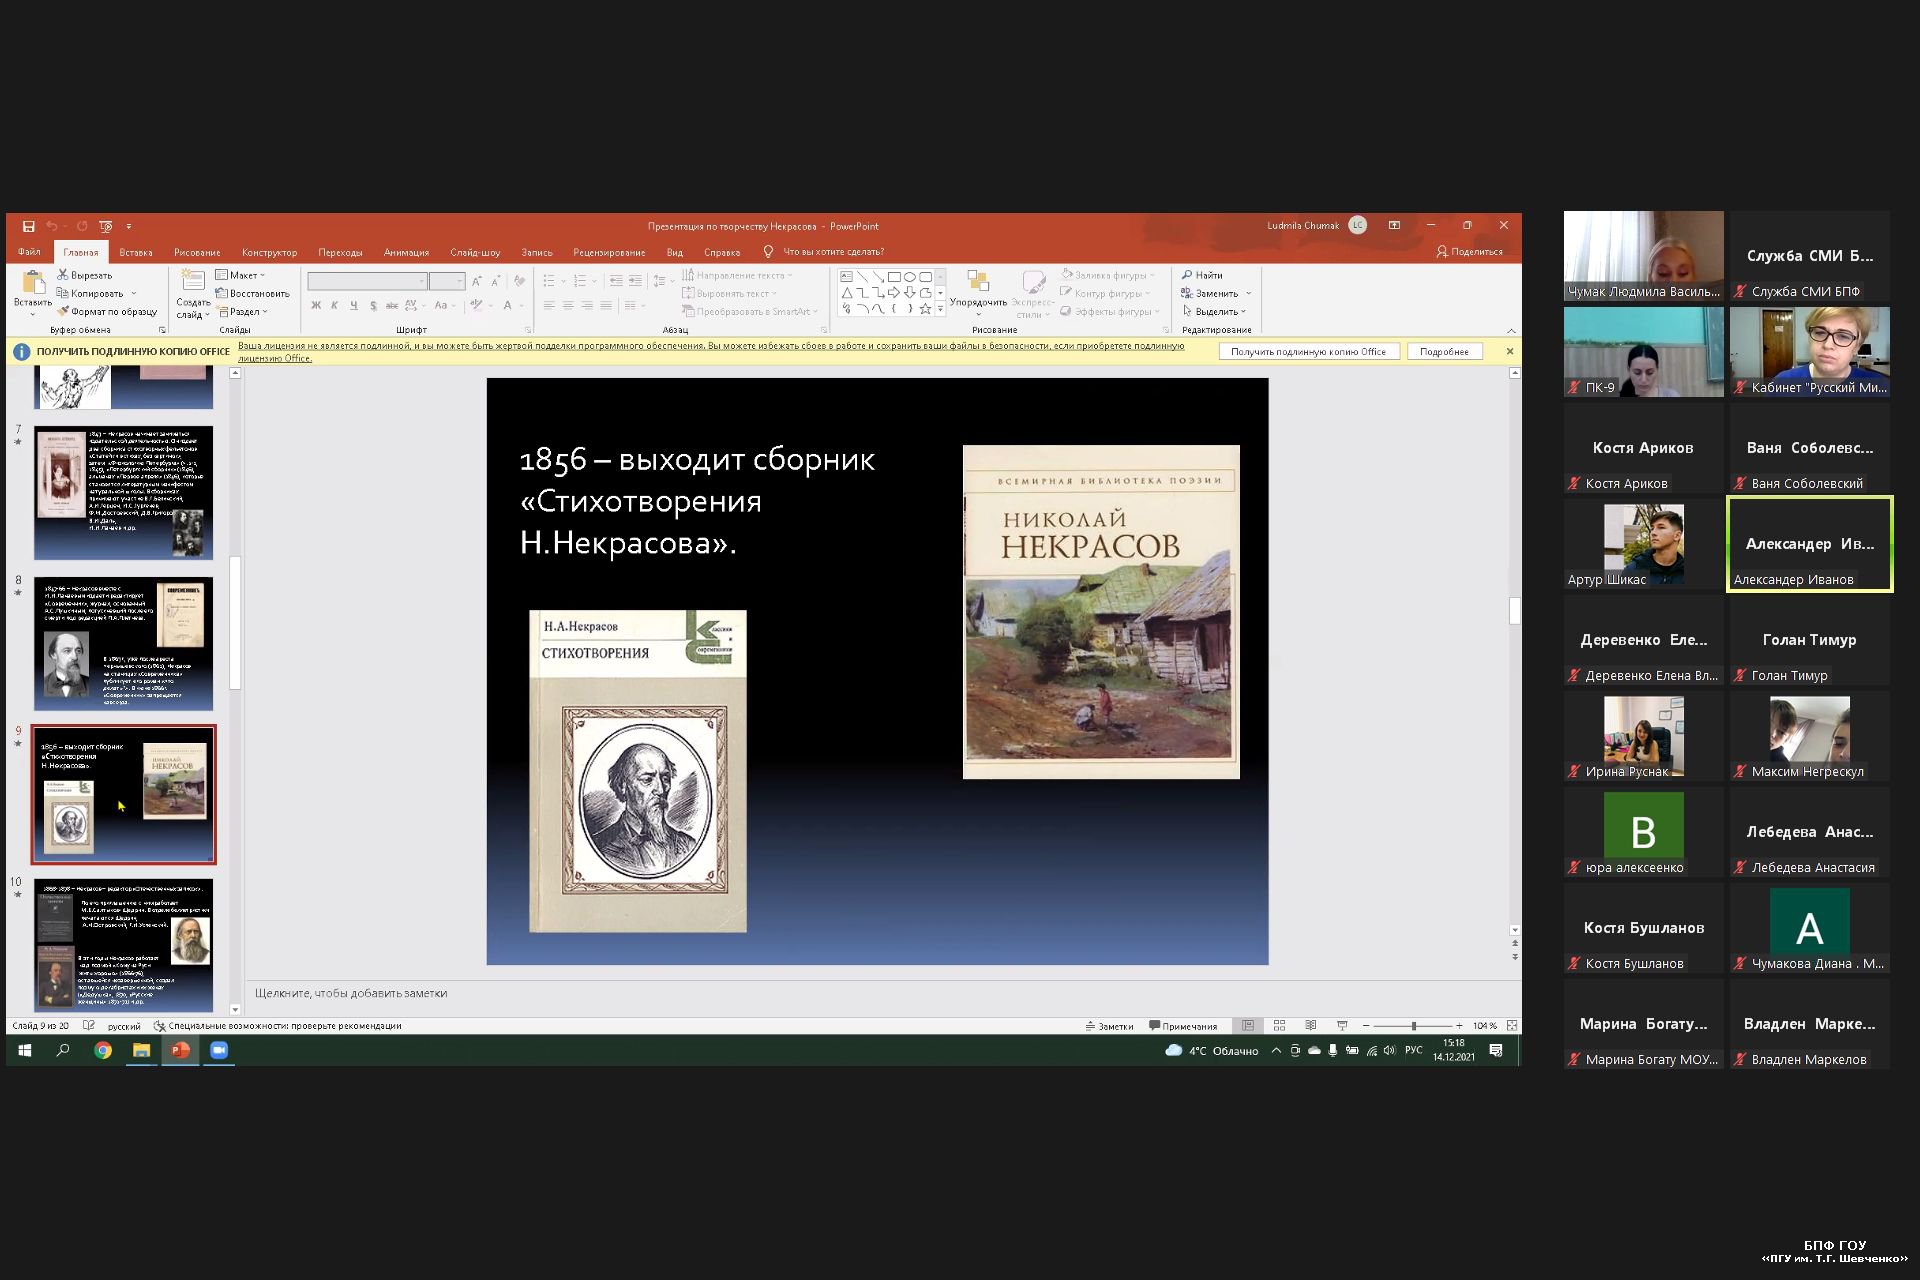Adjust the zoom slider handle in status bar
1920x1280 pixels.
[x=1413, y=1026]
